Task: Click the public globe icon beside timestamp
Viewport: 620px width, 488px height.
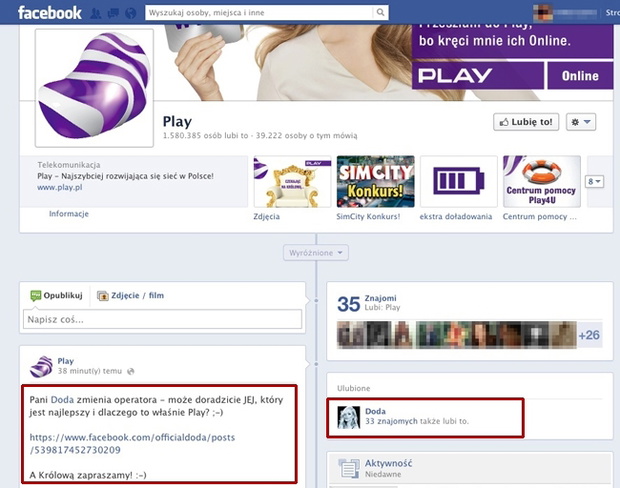Action: click(x=130, y=371)
